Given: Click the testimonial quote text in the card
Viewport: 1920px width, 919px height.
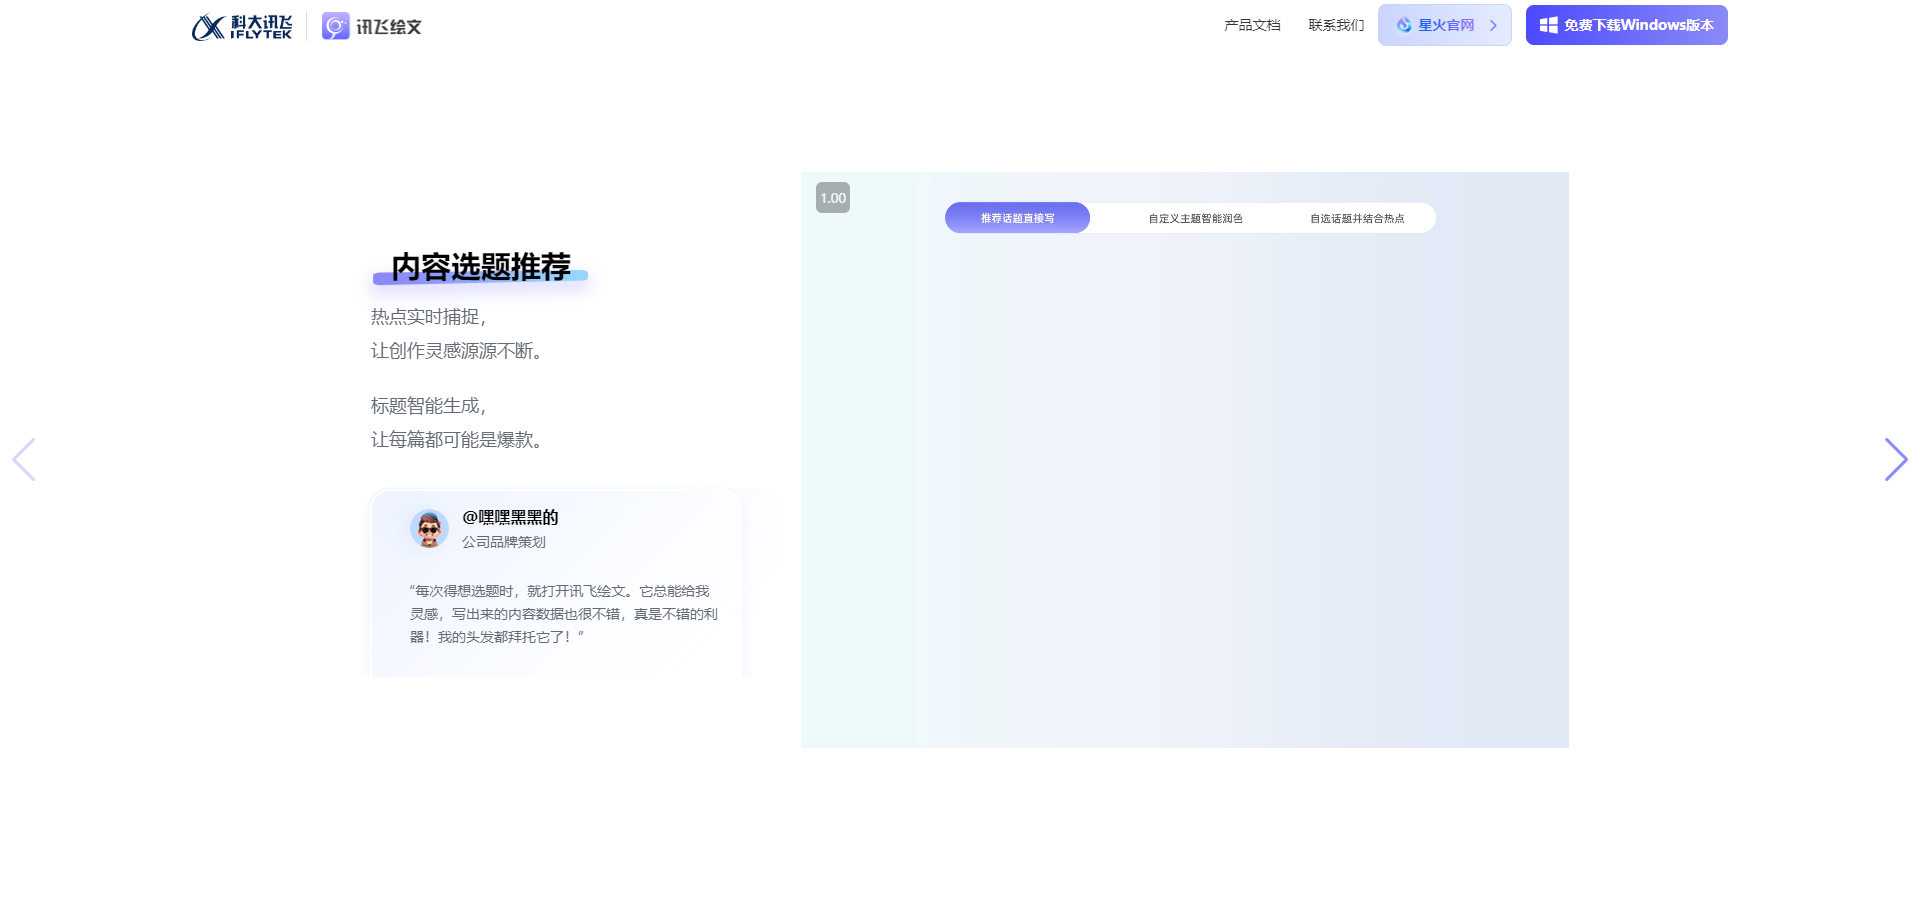Looking at the screenshot, I should click(x=563, y=614).
